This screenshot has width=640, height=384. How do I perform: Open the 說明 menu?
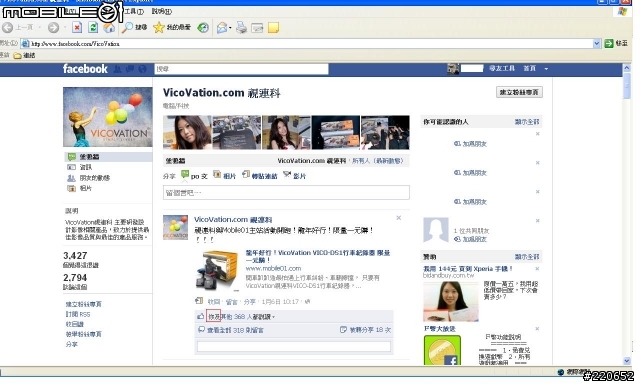162,11
